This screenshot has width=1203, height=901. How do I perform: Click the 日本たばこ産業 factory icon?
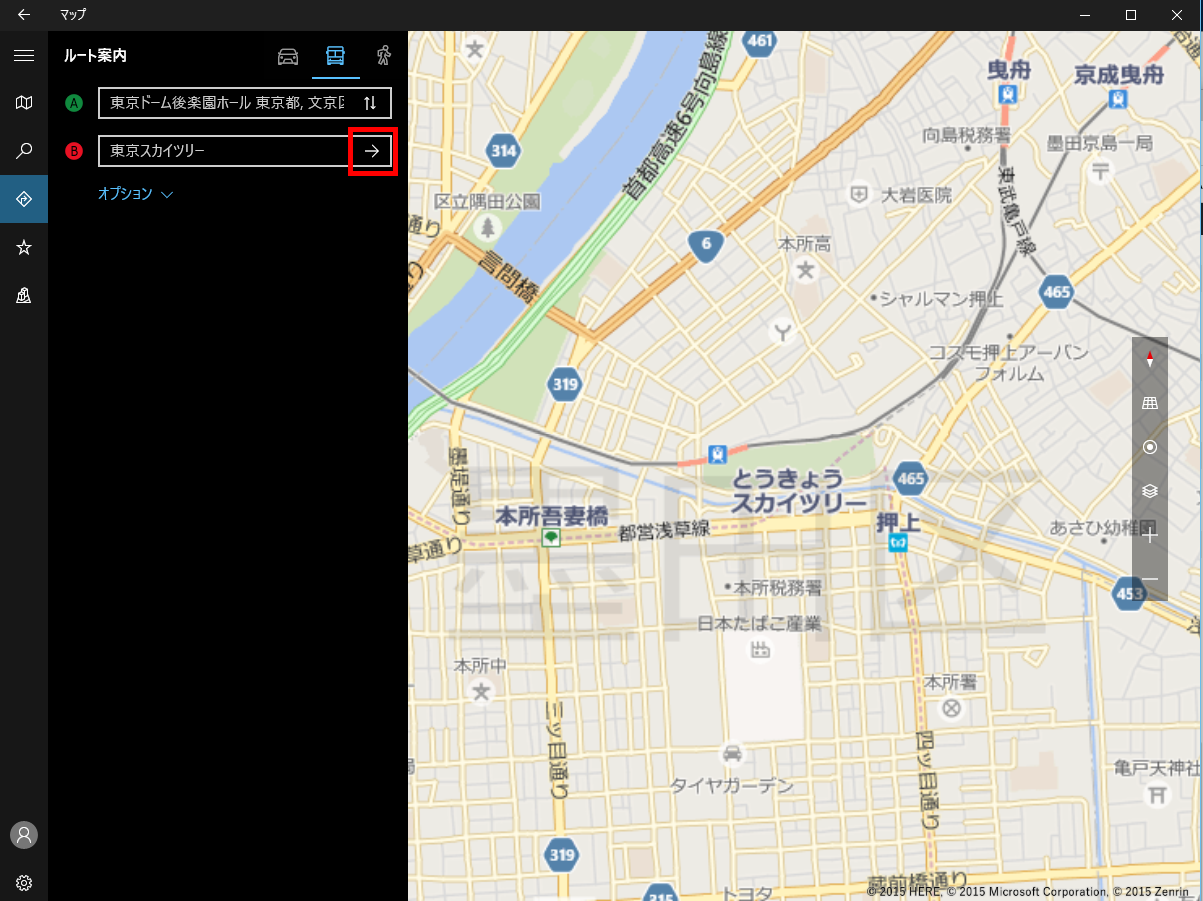pos(760,651)
